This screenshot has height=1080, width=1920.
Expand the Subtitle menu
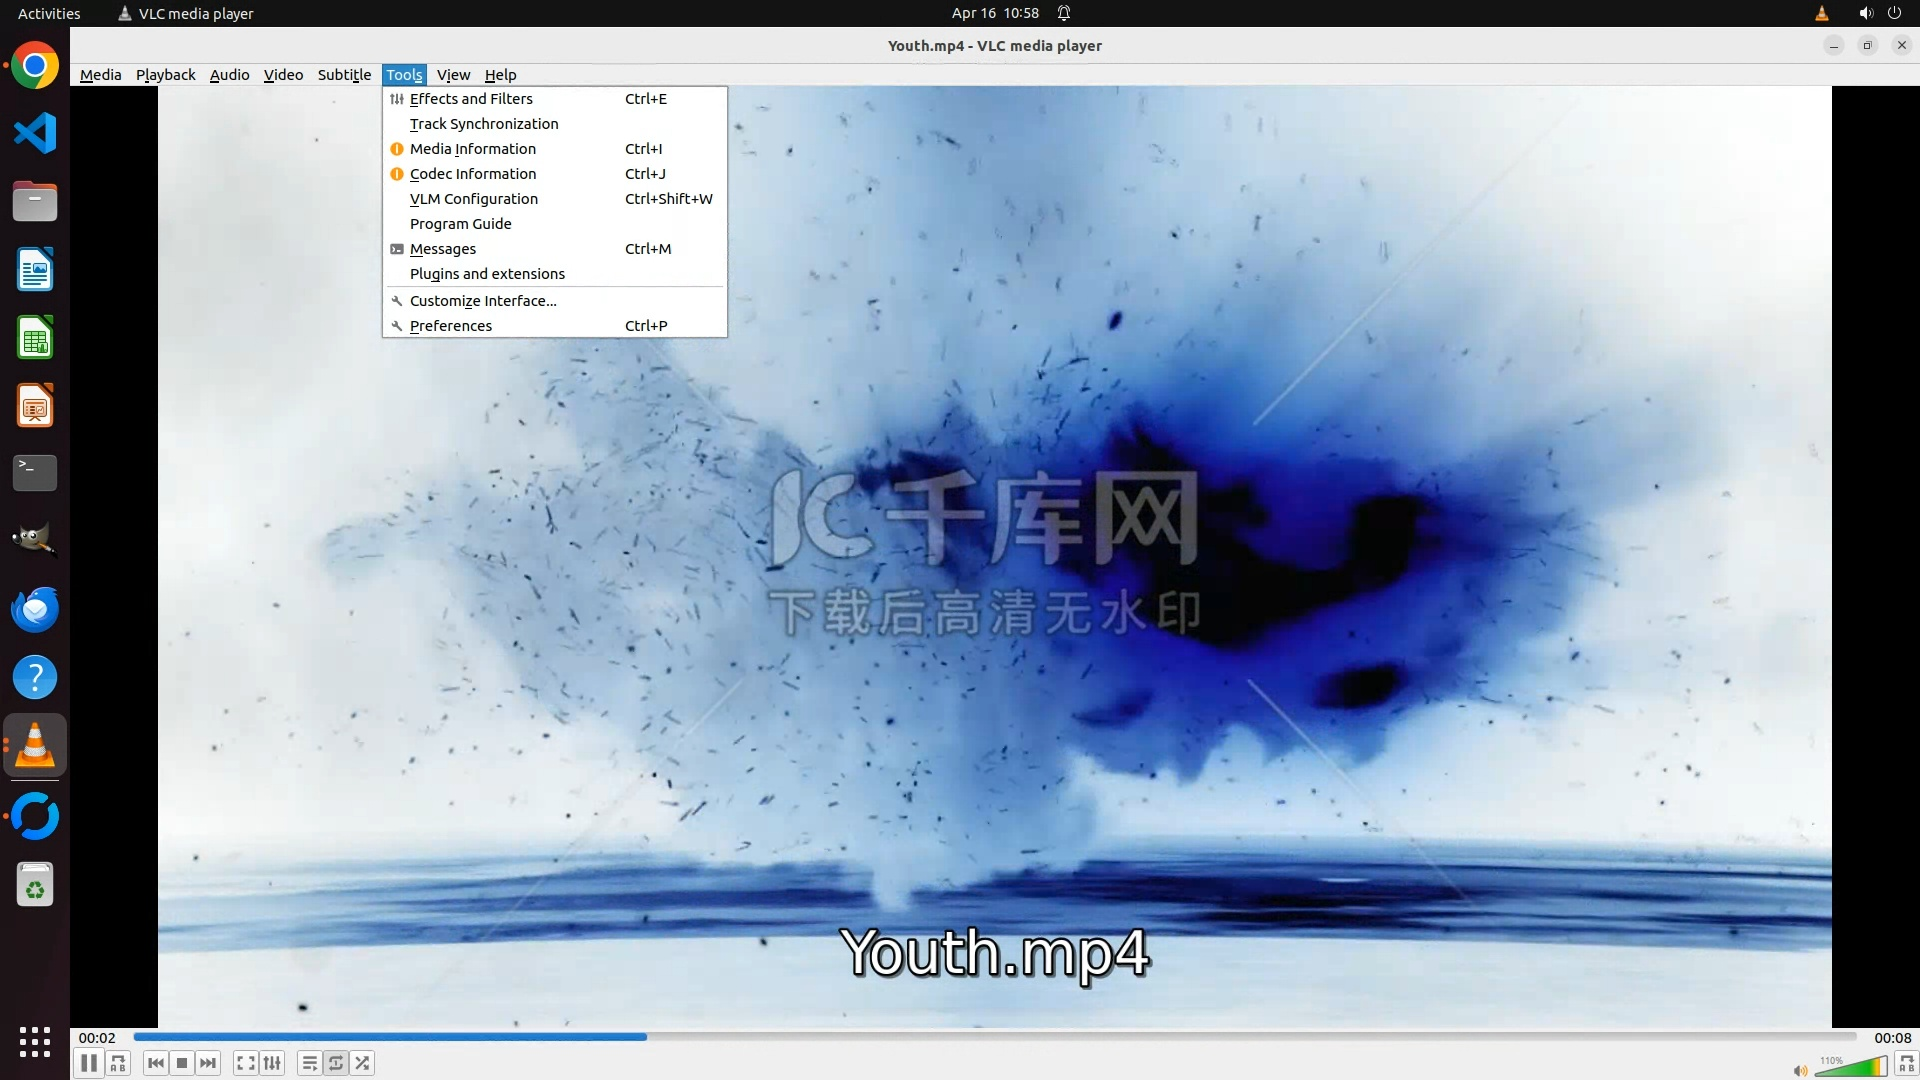click(x=344, y=75)
